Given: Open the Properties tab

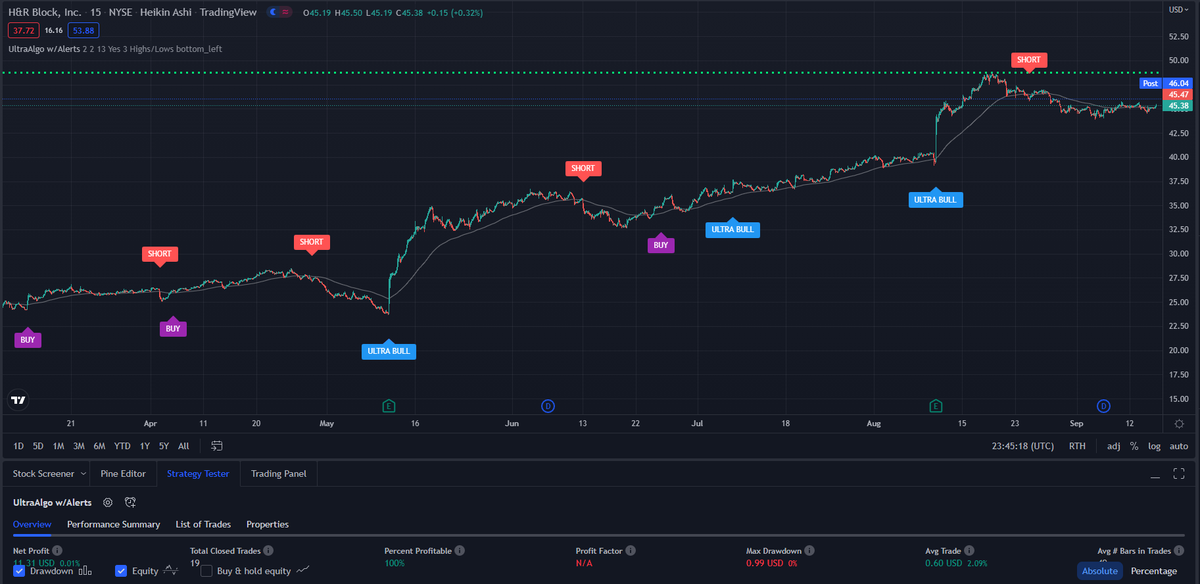Looking at the screenshot, I should [x=267, y=524].
